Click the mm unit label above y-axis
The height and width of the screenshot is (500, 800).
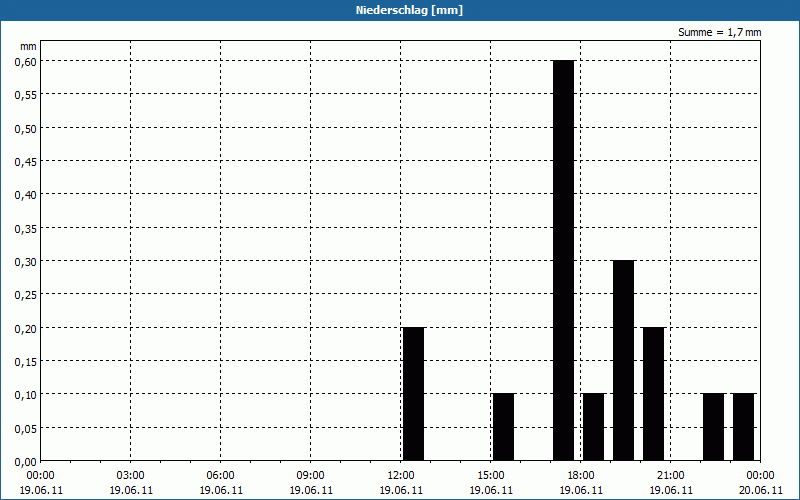click(x=28, y=46)
